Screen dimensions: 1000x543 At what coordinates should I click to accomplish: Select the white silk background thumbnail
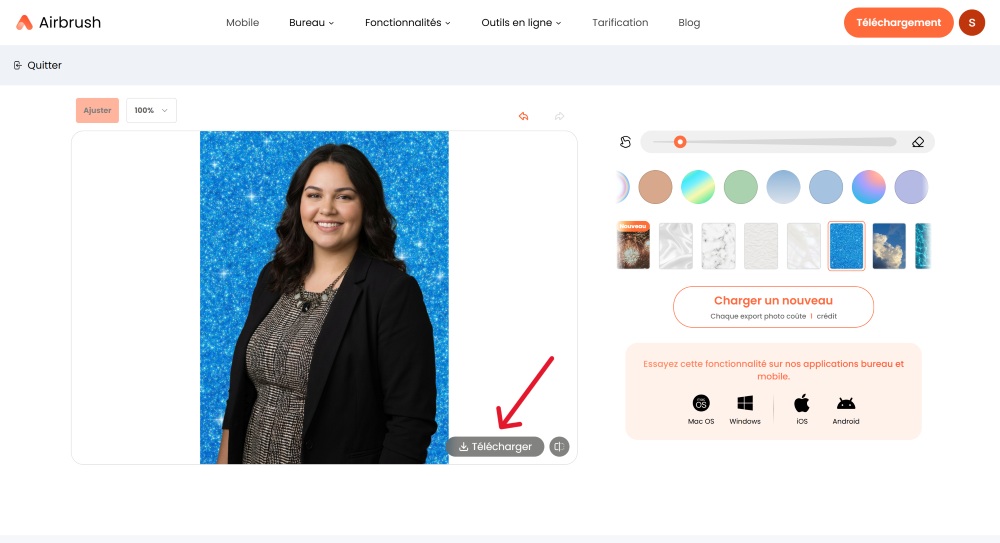[x=675, y=246]
